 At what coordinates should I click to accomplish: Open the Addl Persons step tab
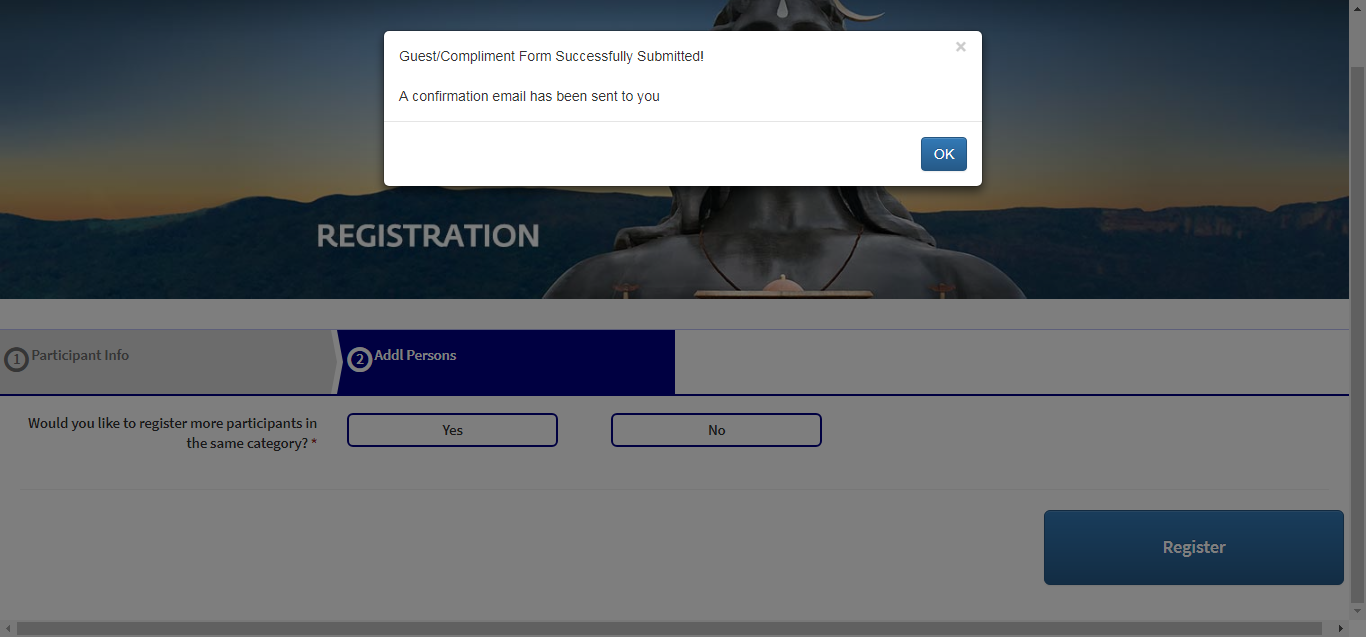[505, 361]
